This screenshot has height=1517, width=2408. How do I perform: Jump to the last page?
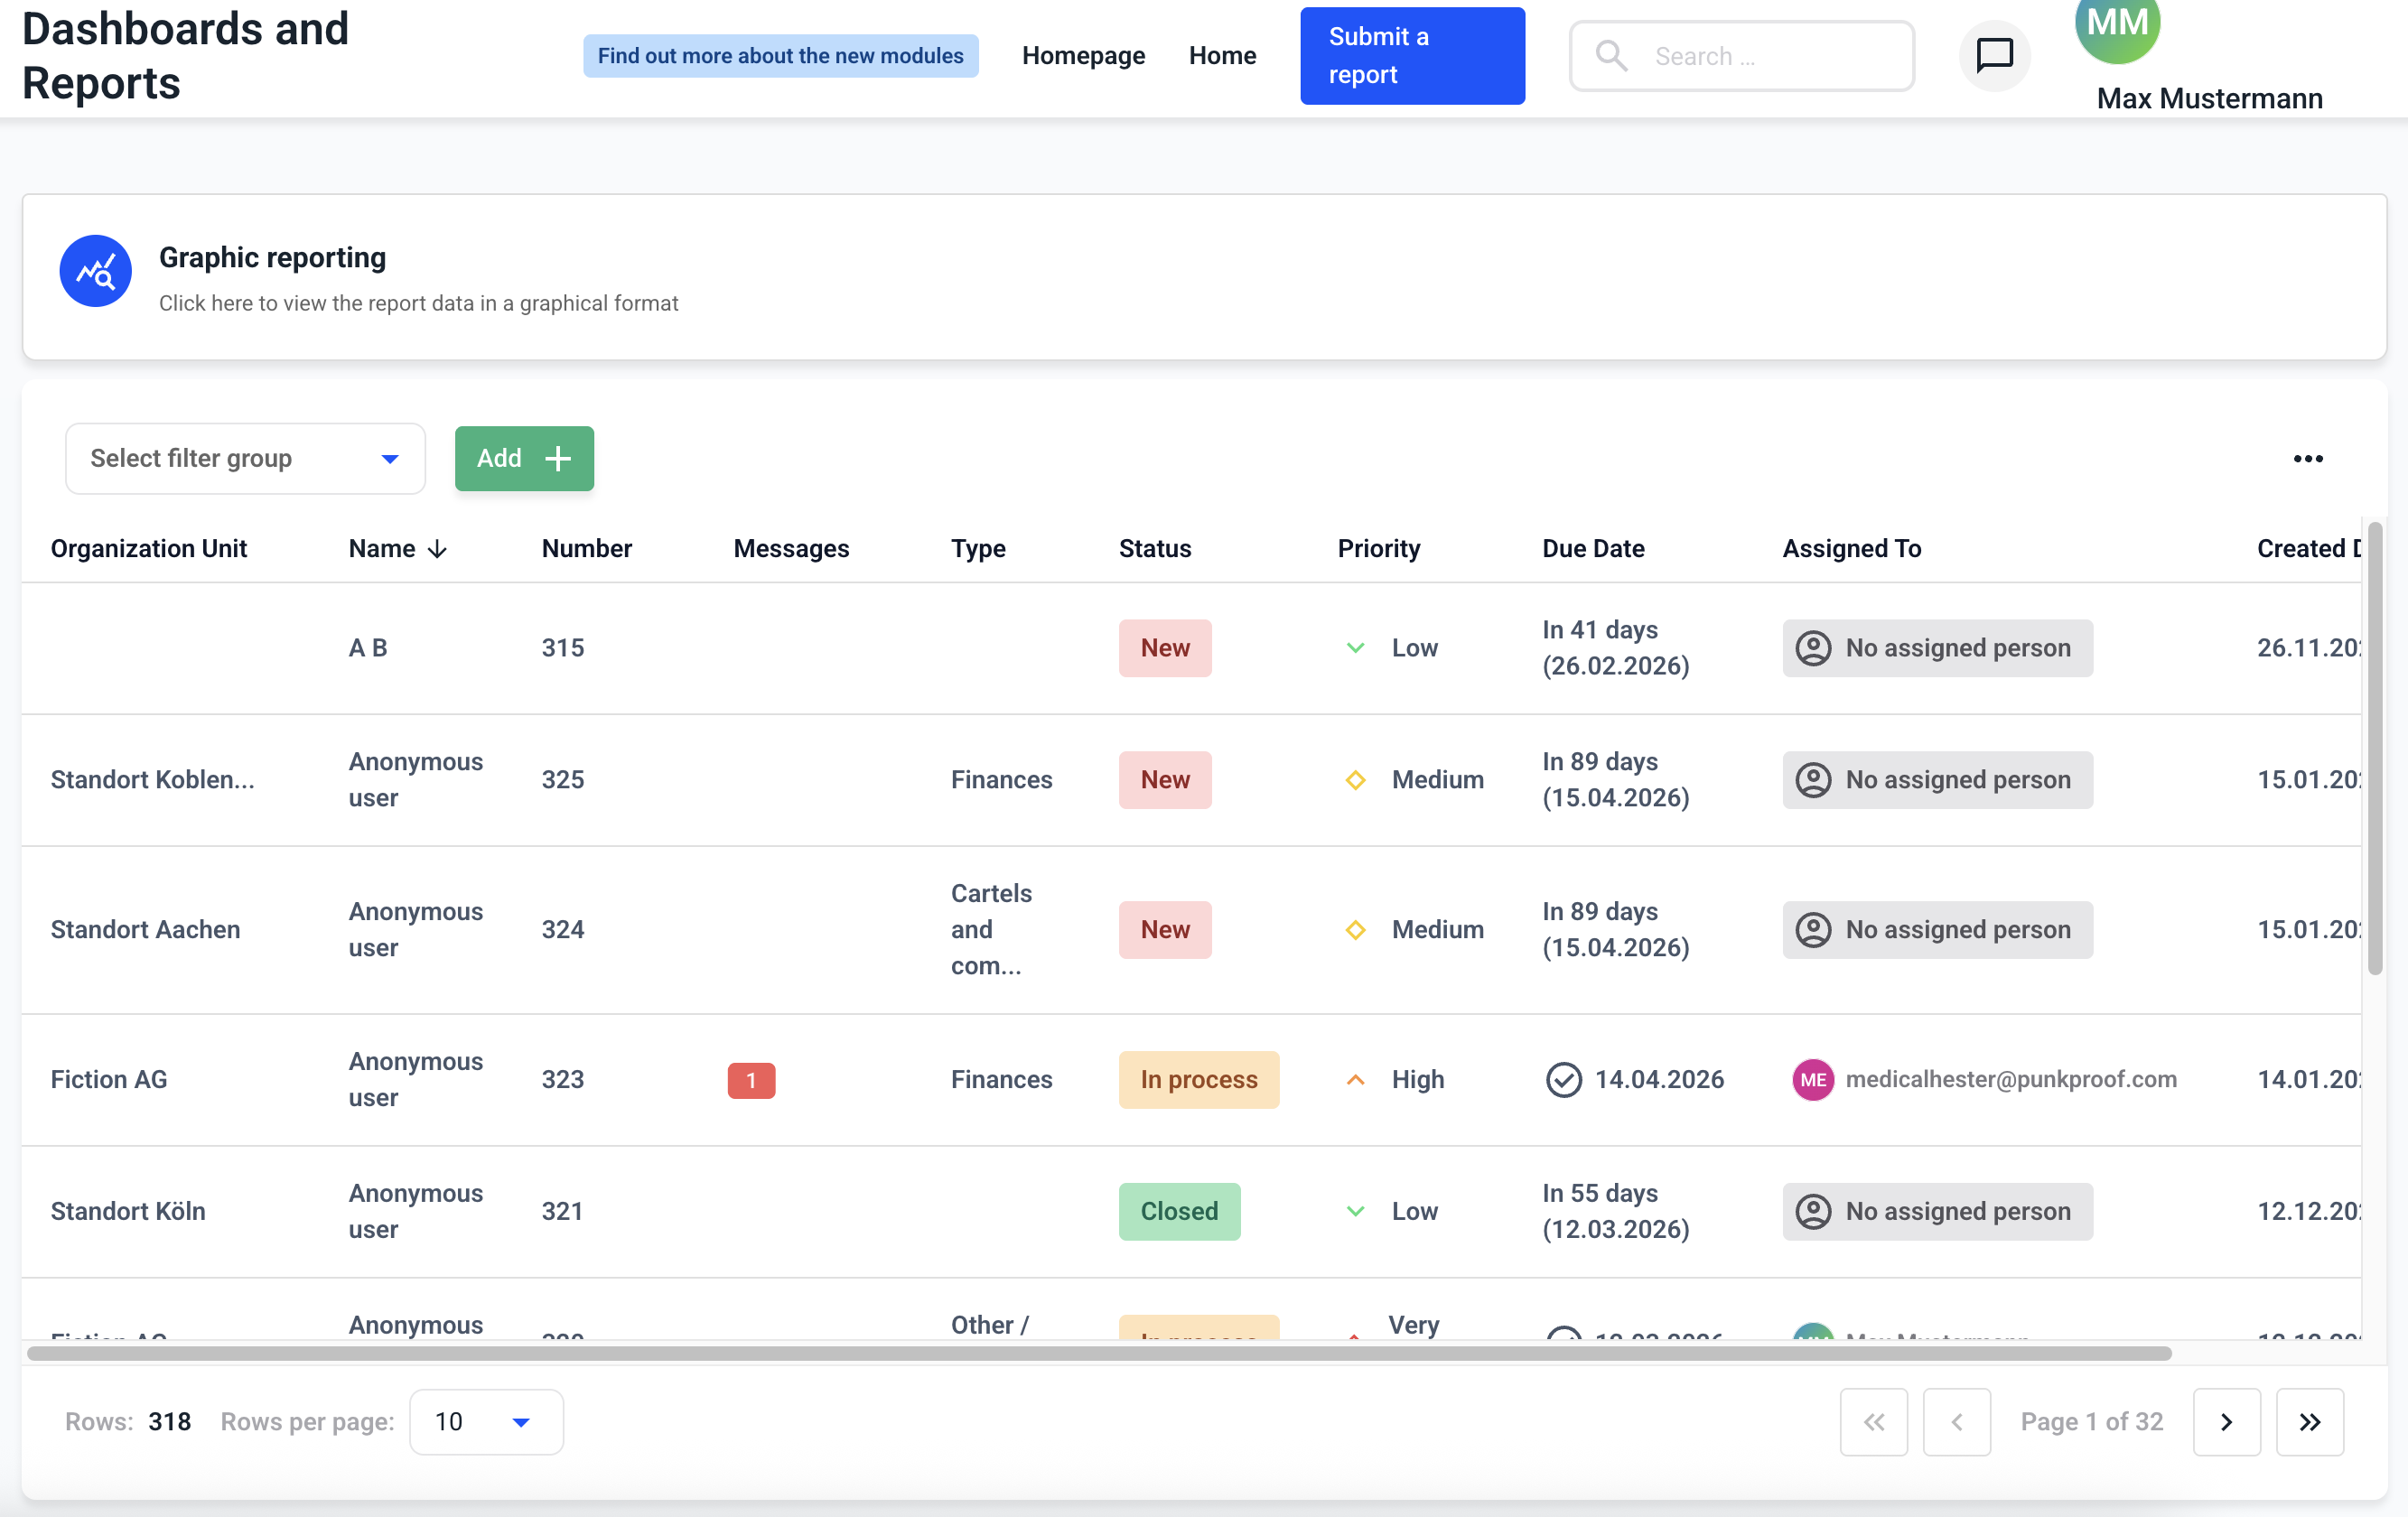point(2309,1422)
